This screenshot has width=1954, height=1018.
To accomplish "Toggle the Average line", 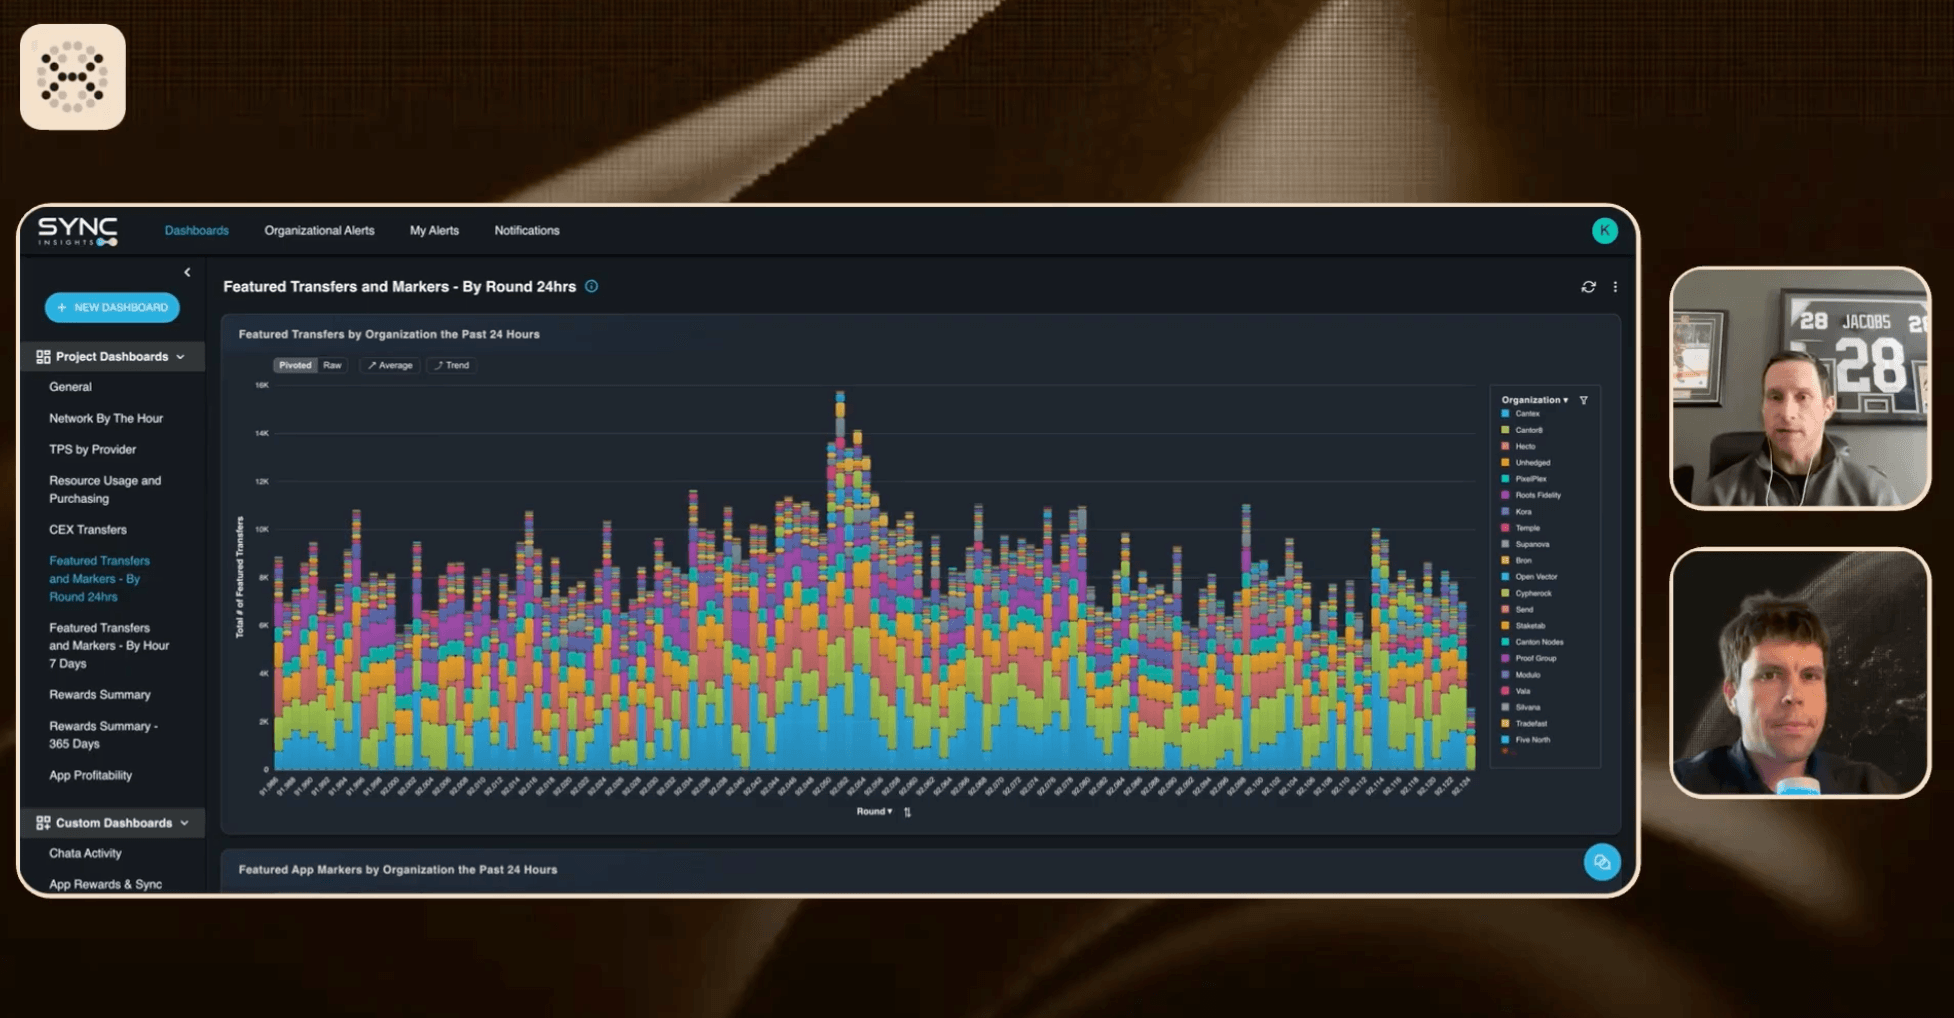I will click(390, 365).
